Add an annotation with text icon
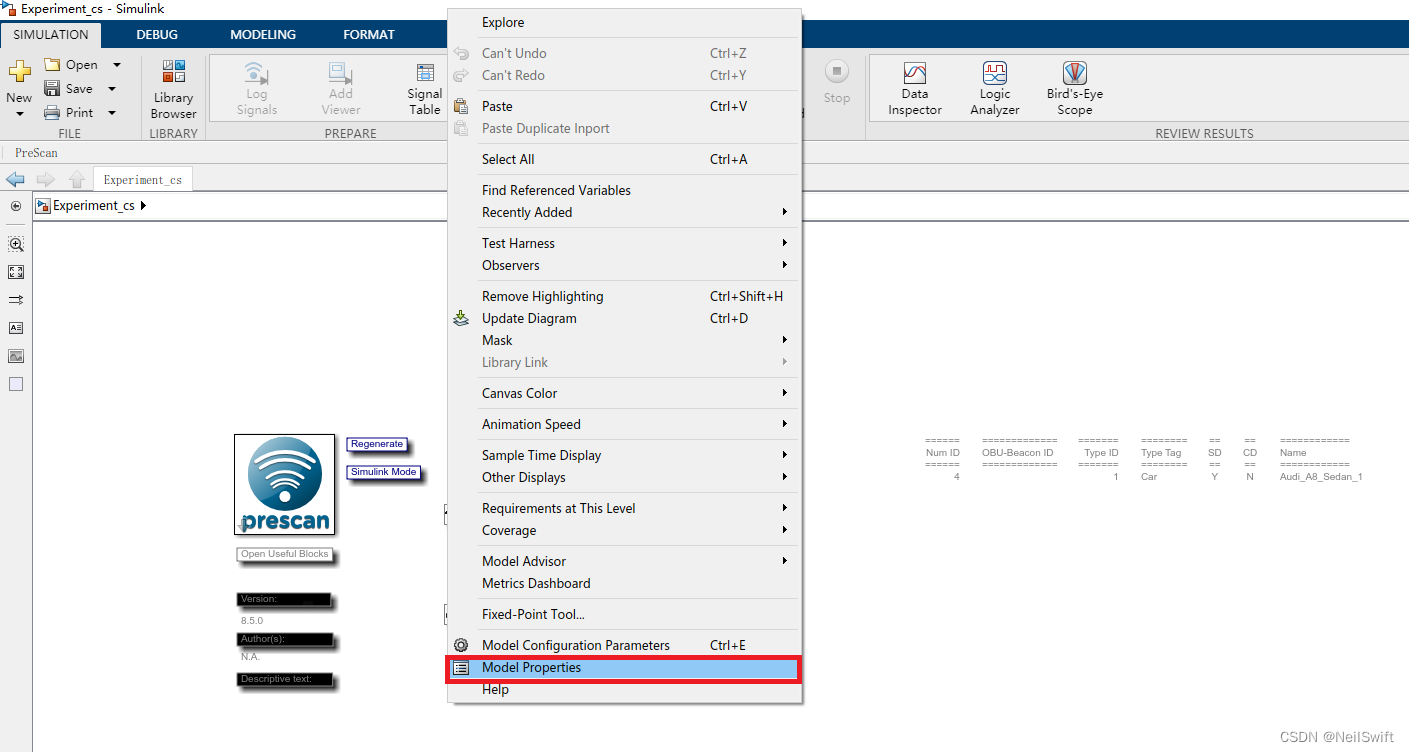 click(16, 328)
